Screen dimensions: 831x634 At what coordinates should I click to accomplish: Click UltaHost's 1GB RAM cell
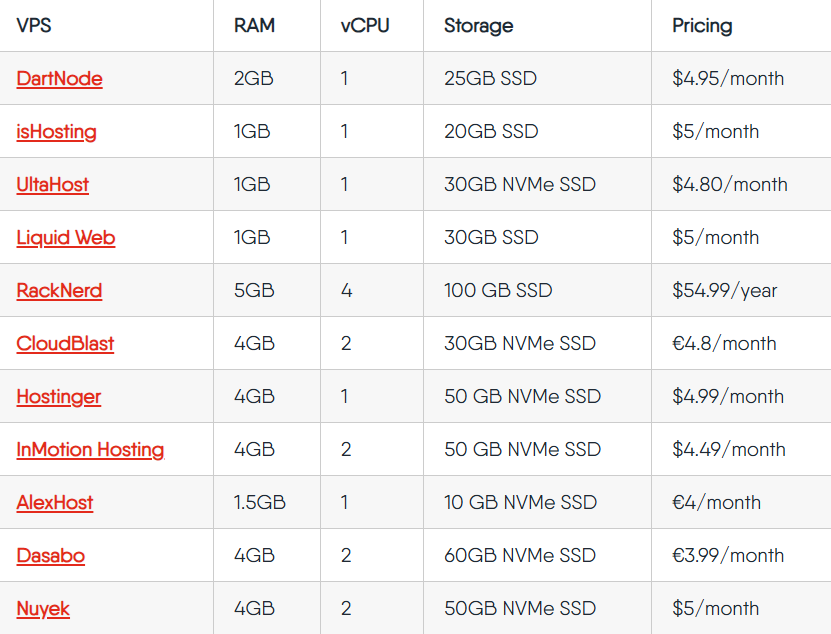click(252, 184)
